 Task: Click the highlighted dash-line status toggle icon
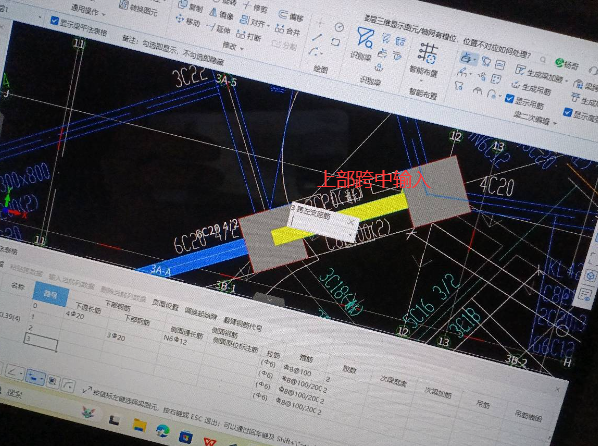35,377
